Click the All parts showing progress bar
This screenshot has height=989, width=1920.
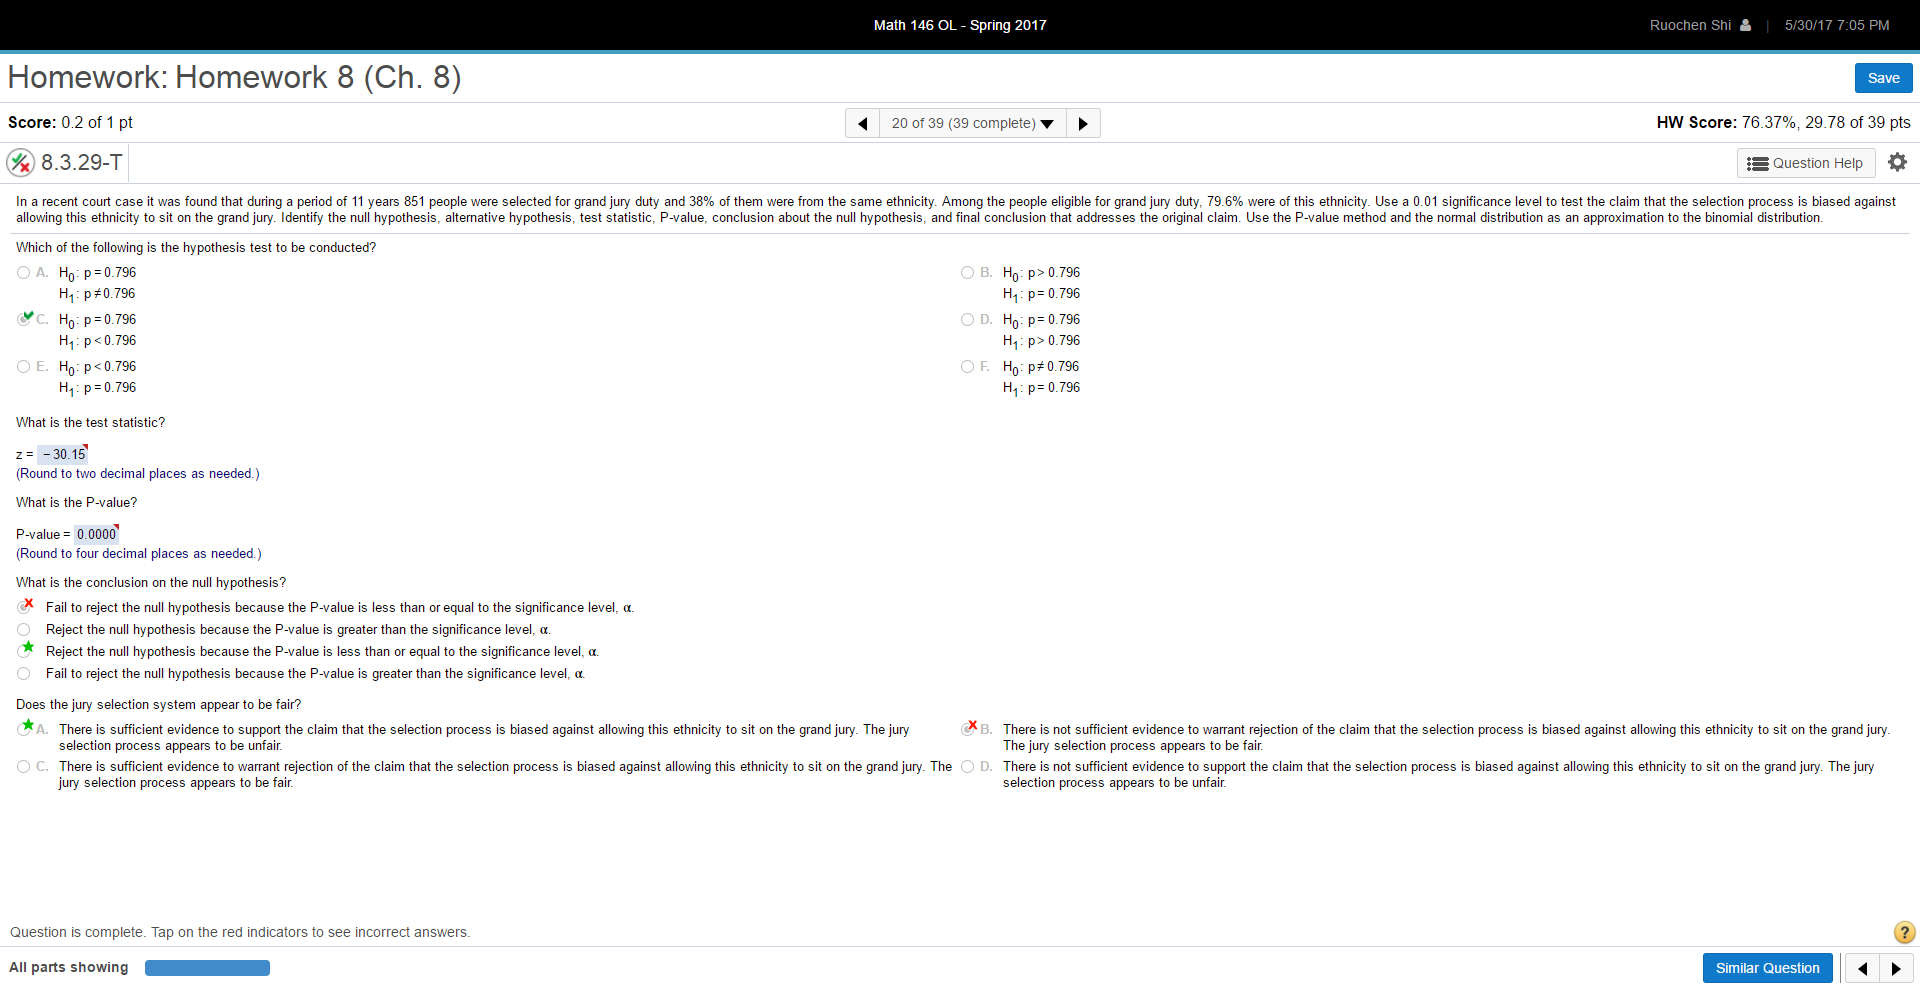tap(207, 967)
